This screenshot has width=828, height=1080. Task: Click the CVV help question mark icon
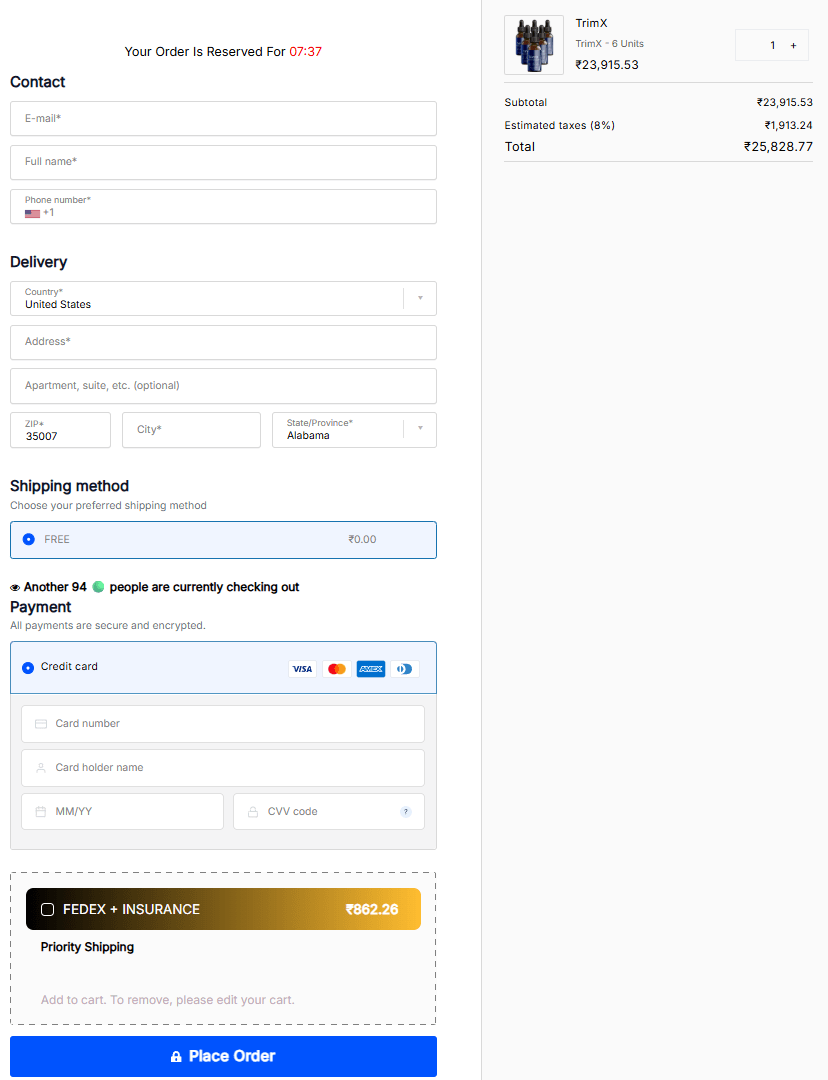[x=405, y=811]
